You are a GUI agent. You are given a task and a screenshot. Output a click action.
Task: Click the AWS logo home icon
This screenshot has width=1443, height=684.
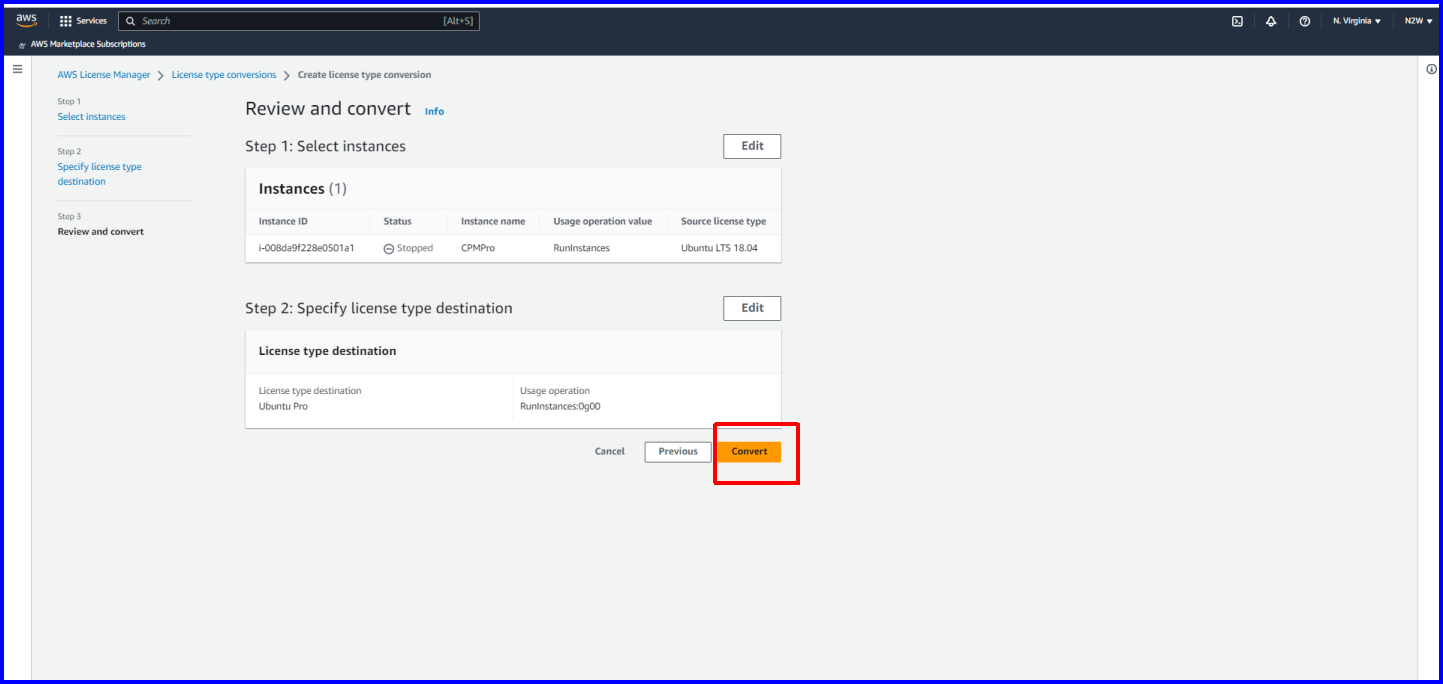pyautogui.click(x=26, y=20)
